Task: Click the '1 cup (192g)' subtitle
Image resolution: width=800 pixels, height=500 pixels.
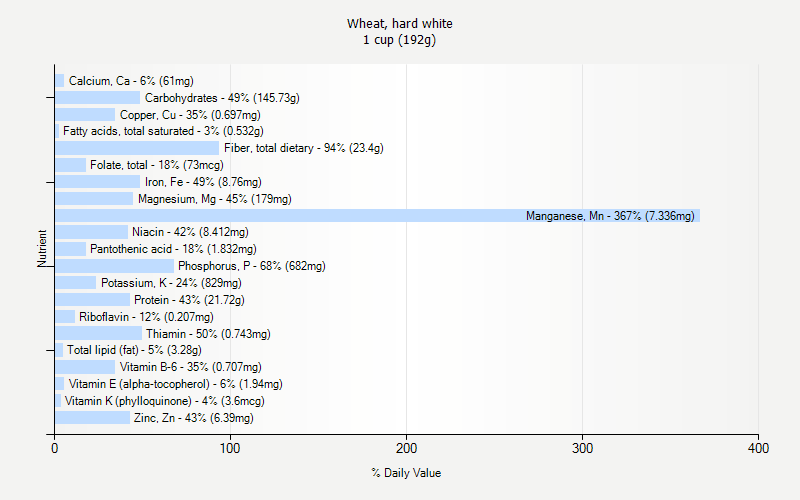Action: pyautogui.click(x=399, y=40)
